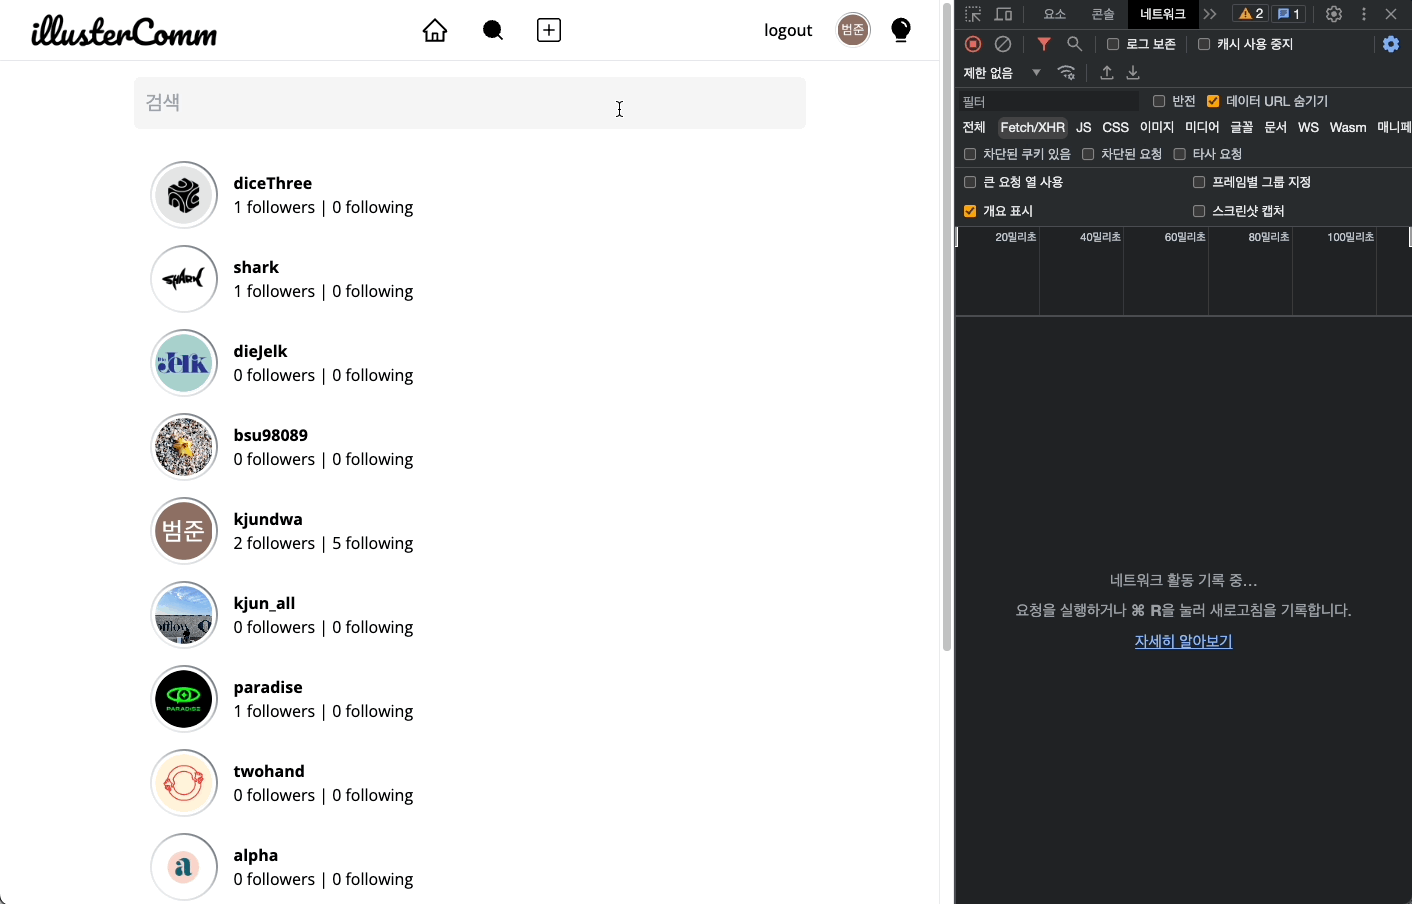
Task: Import HAR file using the upload icon
Action: pos(1106,72)
